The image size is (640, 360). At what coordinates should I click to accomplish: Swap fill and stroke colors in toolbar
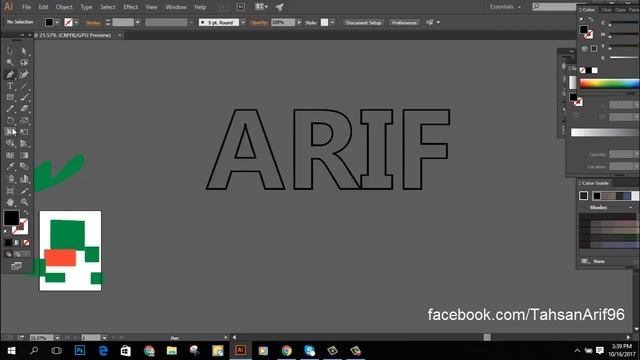tap(26, 213)
